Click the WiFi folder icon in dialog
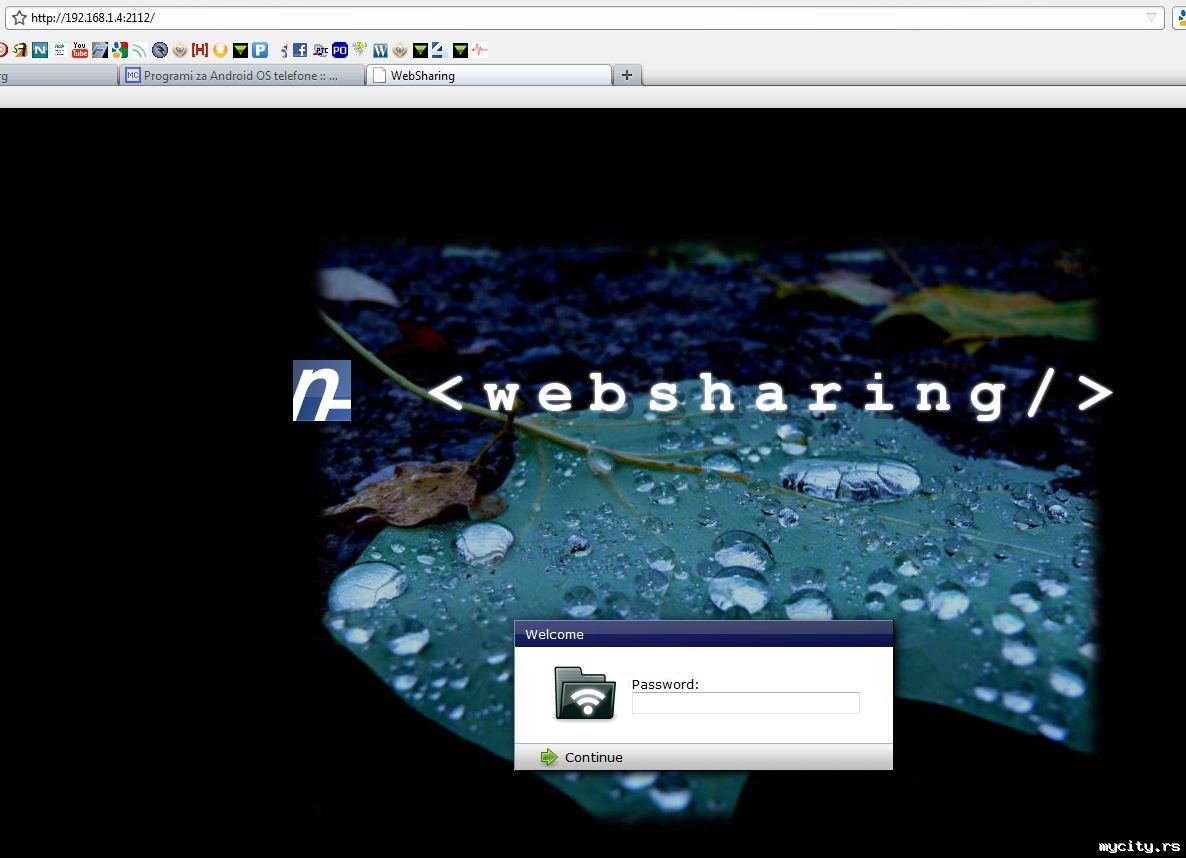 click(585, 693)
